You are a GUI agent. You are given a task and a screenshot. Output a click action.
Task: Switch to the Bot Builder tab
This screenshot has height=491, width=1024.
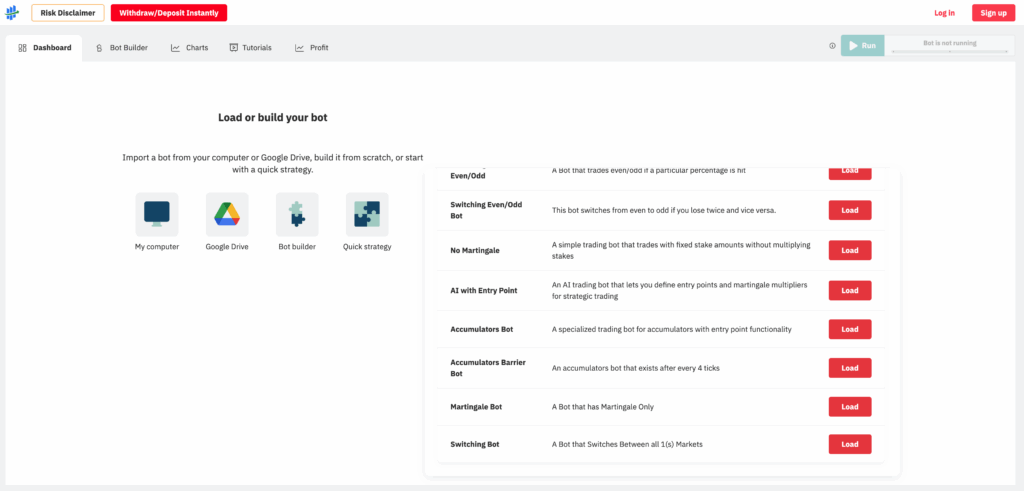[x=121, y=48]
